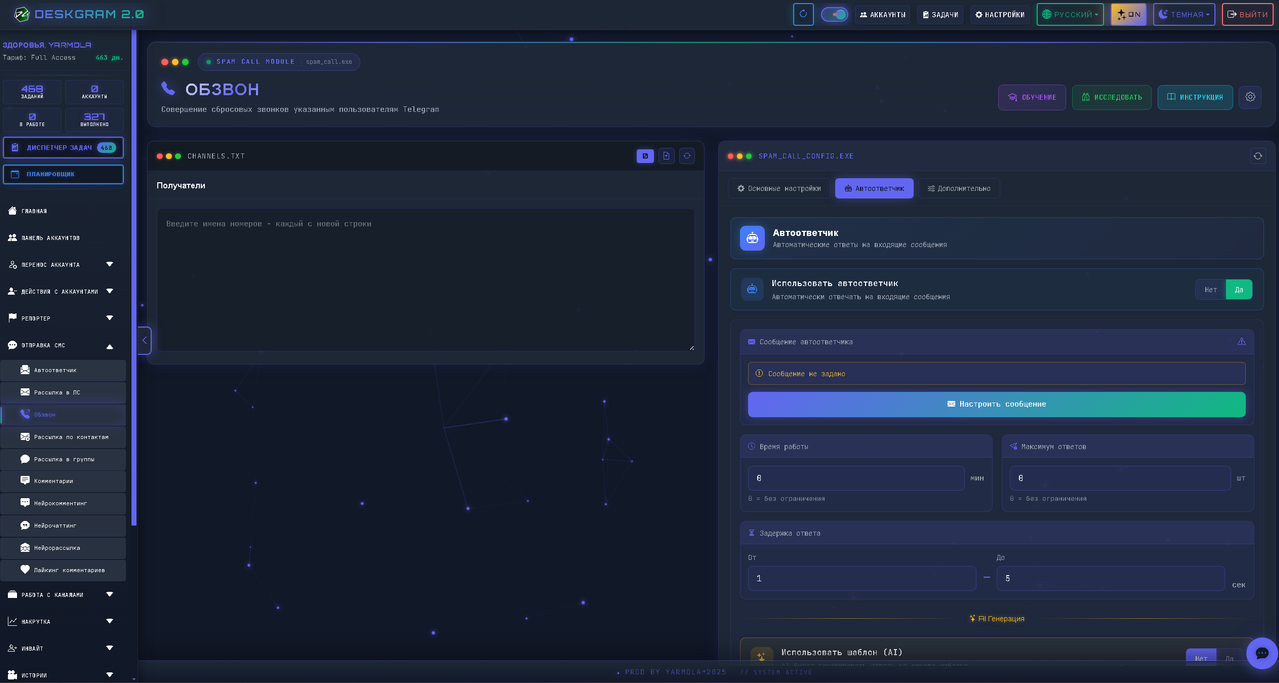Open the Темная theme dropdown
The width and height of the screenshot is (1279, 683).
point(1184,14)
